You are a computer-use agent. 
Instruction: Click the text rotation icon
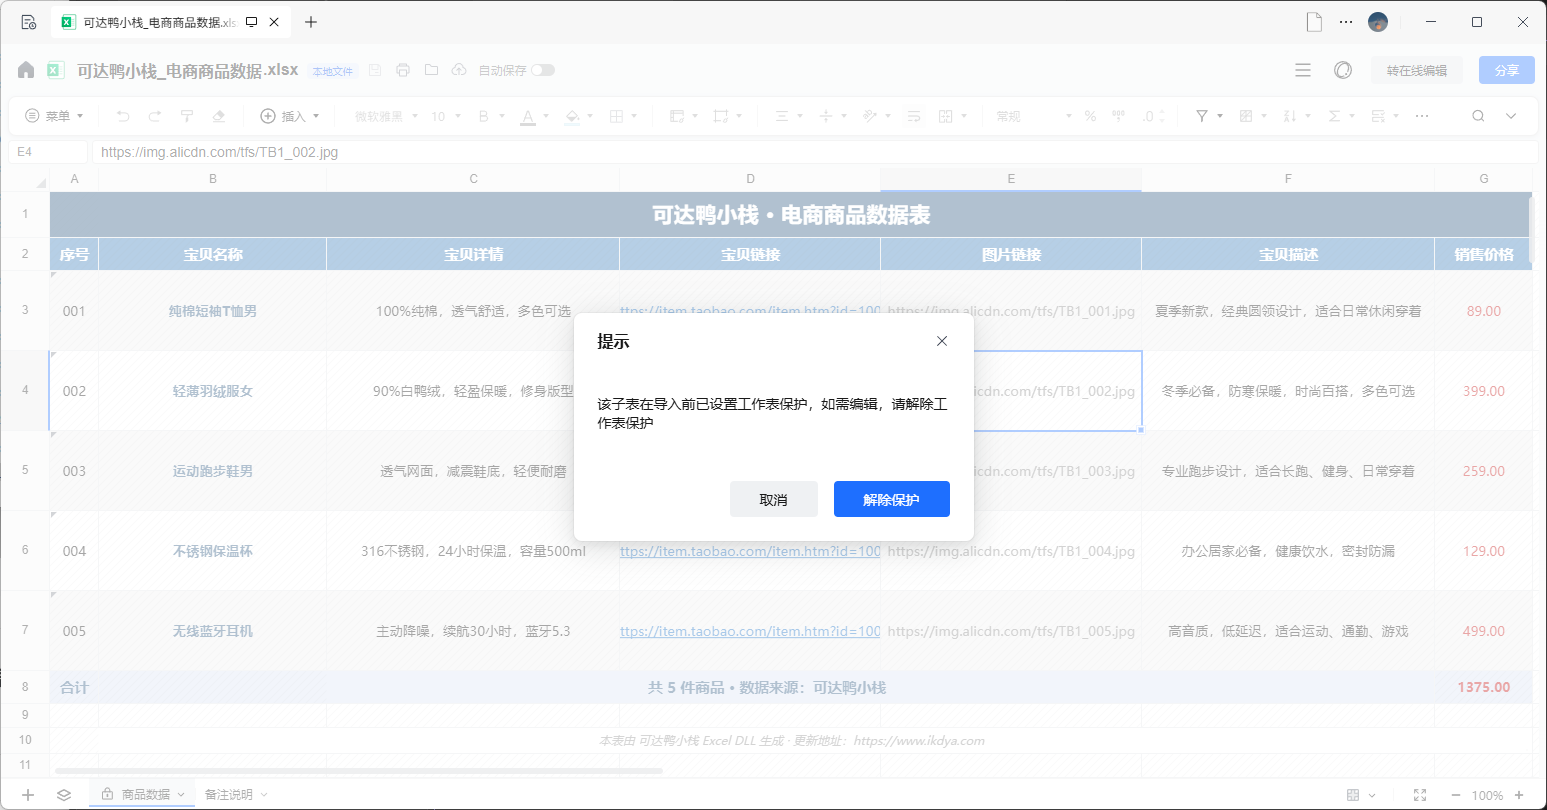pos(870,116)
